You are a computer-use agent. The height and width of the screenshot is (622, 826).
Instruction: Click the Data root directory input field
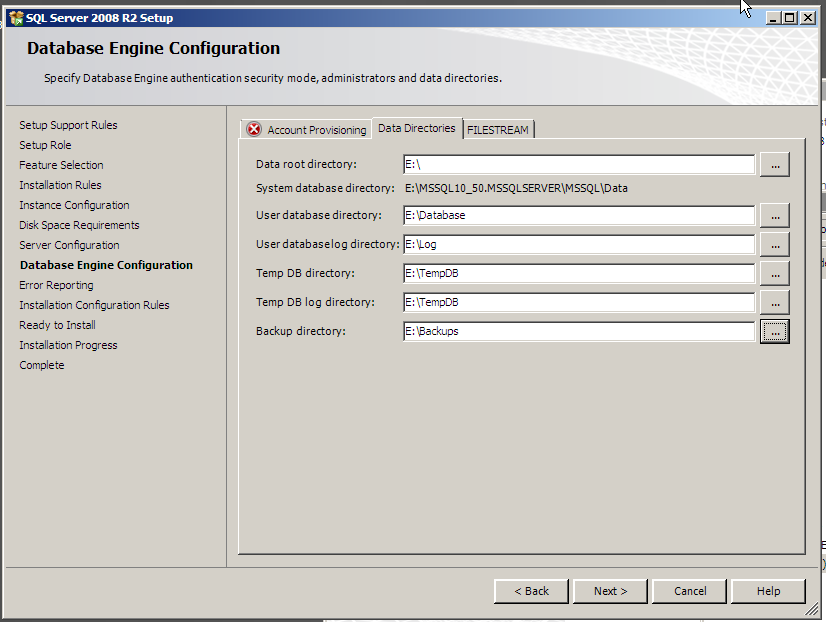pyautogui.click(x=579, y=164)
